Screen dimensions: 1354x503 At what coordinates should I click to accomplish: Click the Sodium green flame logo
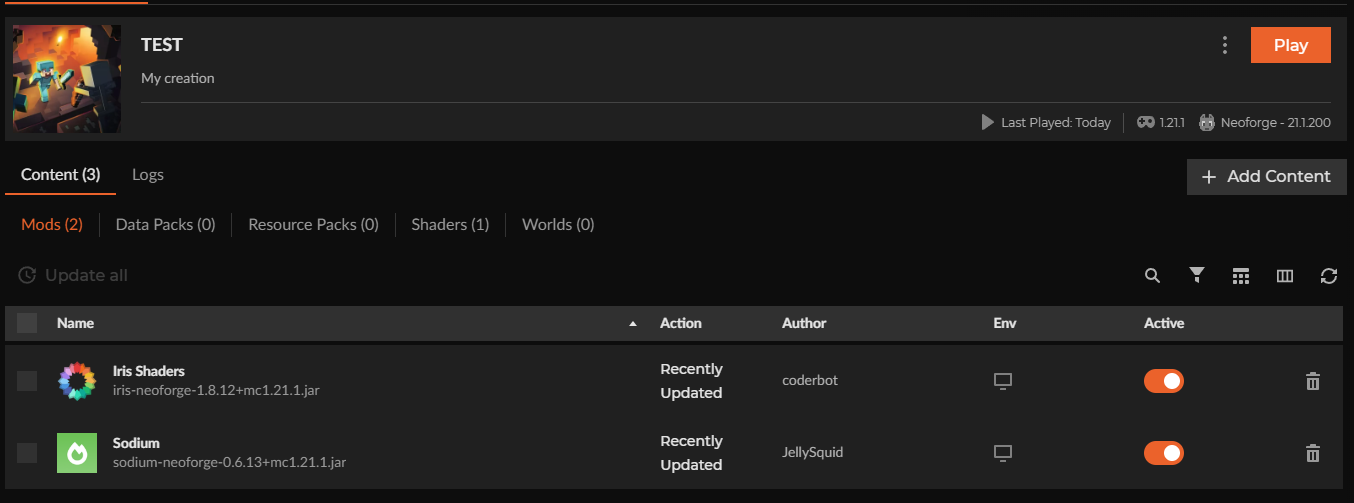pos(77,453)
